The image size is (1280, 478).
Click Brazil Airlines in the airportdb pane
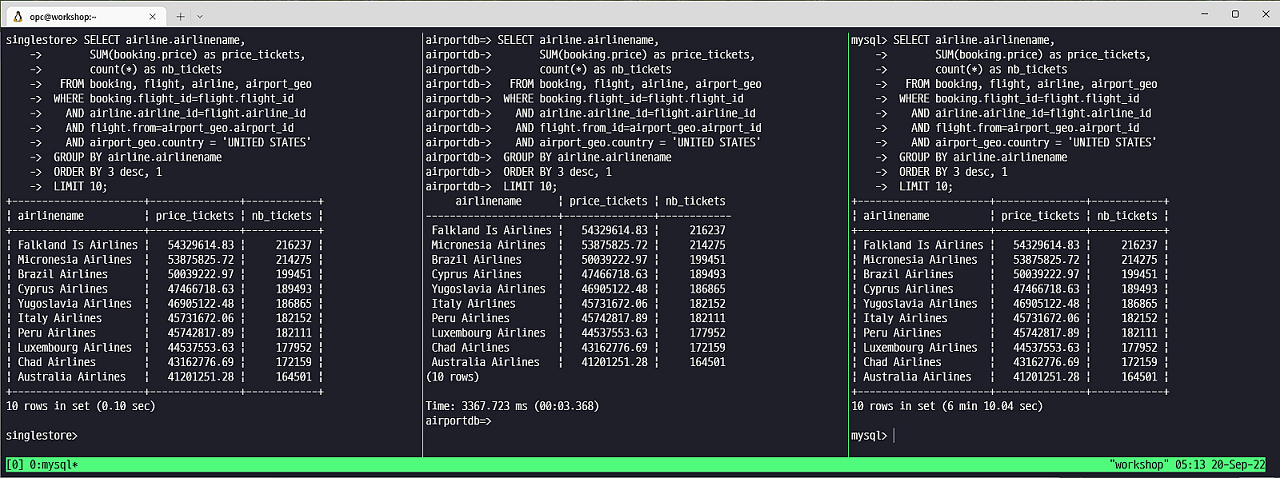click(x=476, y=259)
